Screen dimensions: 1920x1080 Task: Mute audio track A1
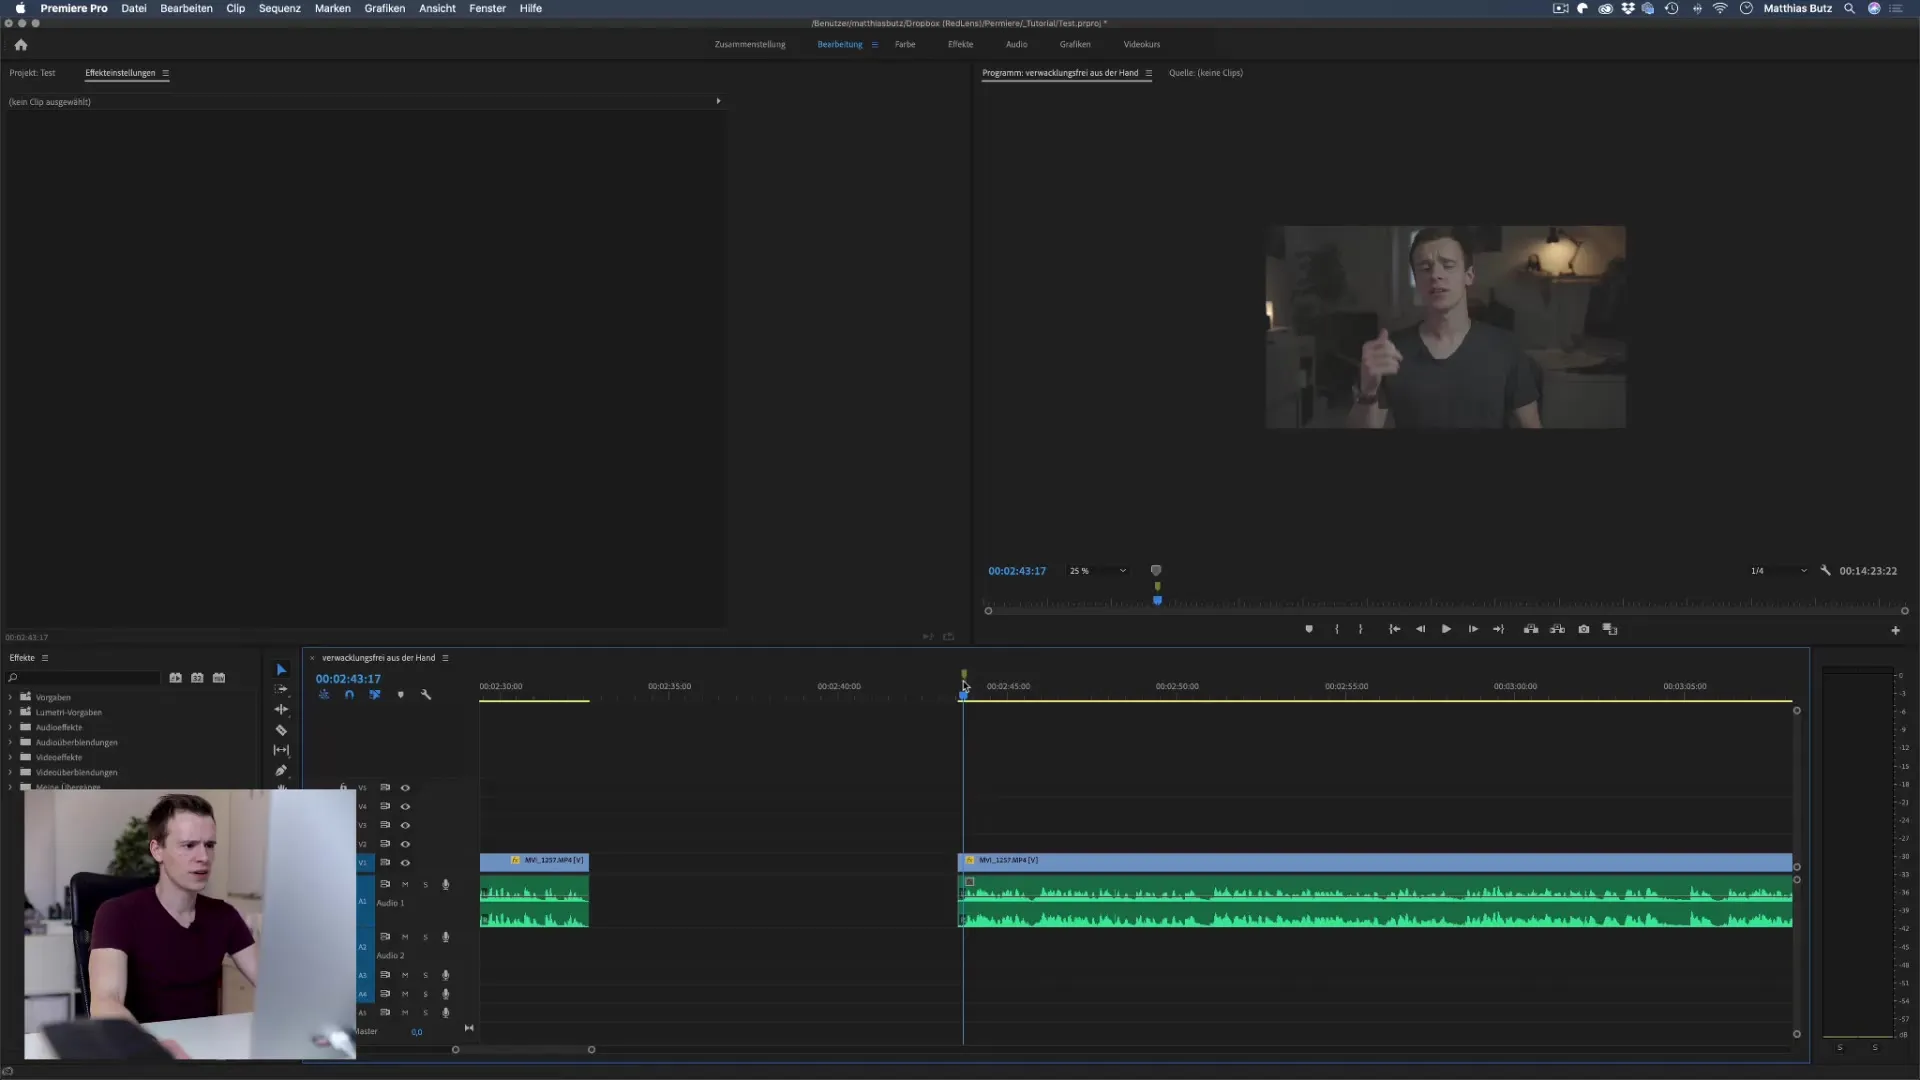[x=405, y=884]
